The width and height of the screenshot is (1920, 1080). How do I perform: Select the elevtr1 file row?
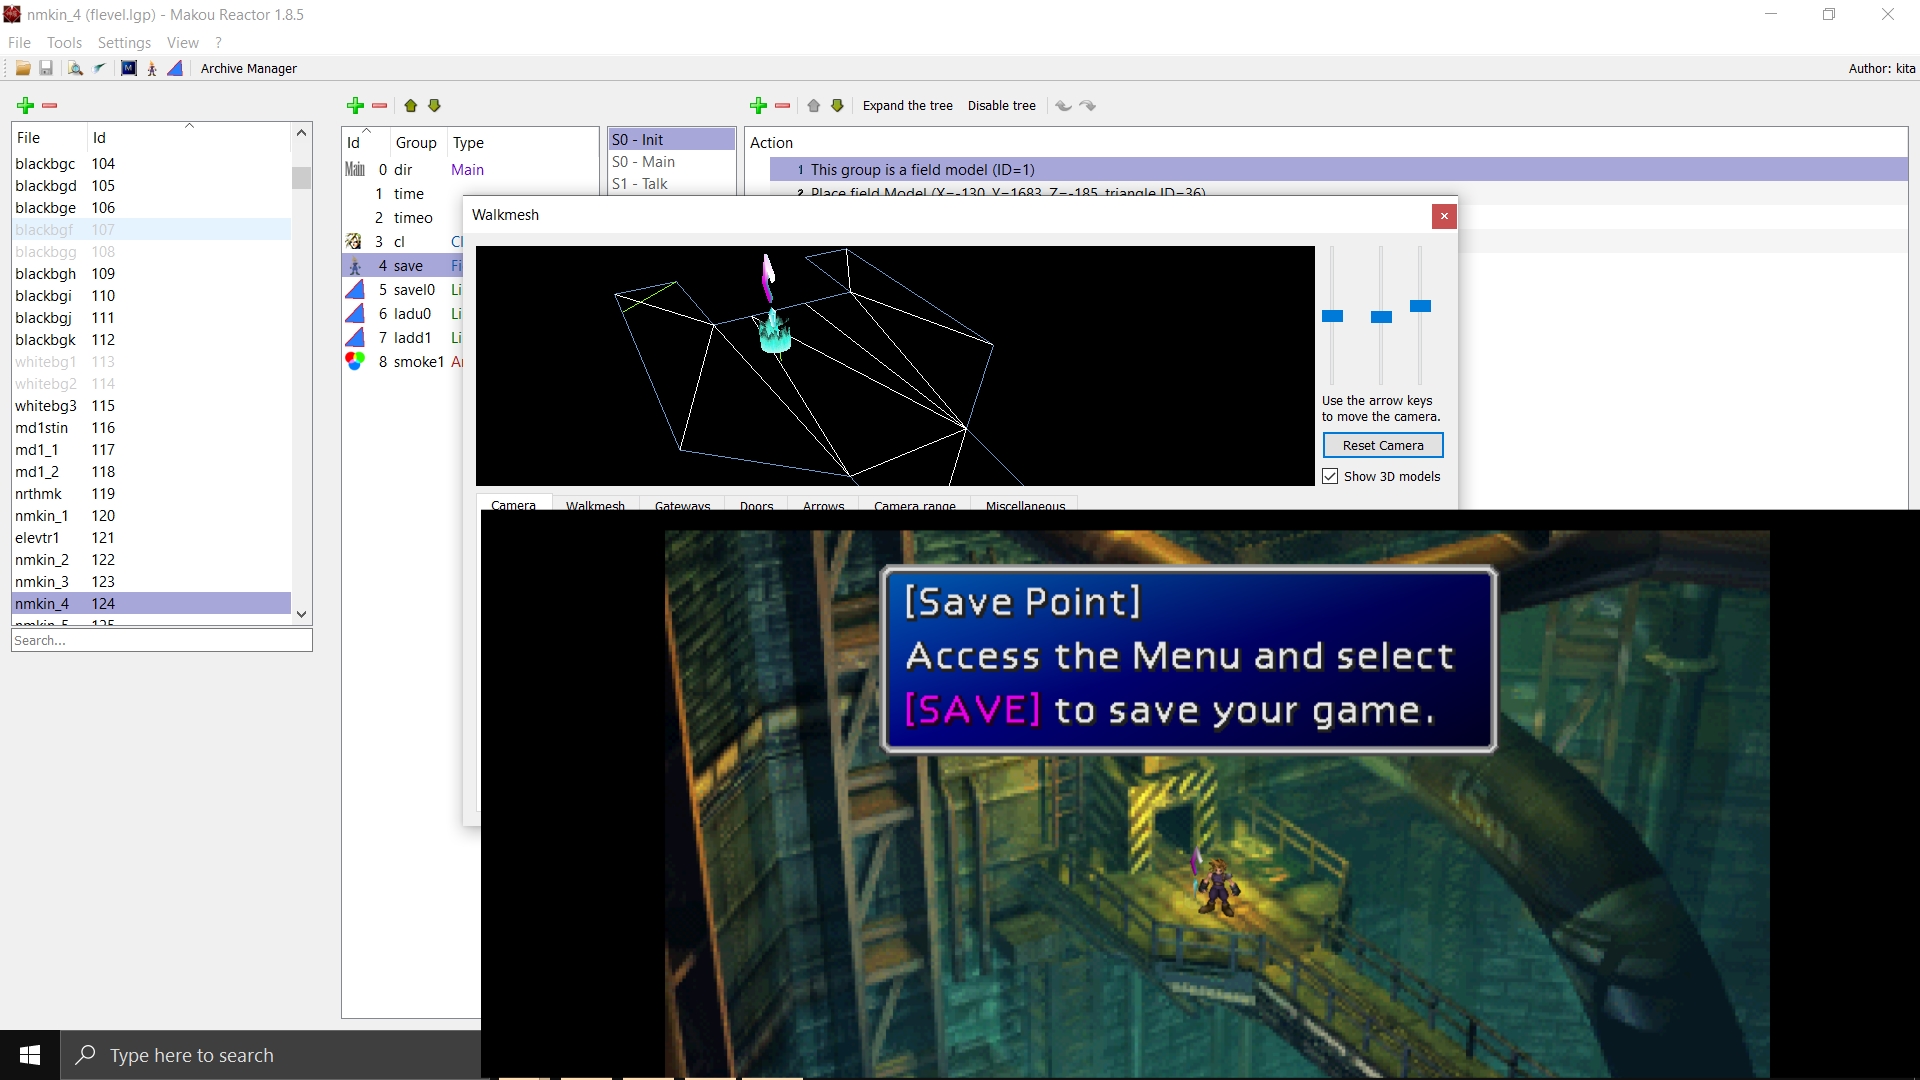tap(151, 538)
